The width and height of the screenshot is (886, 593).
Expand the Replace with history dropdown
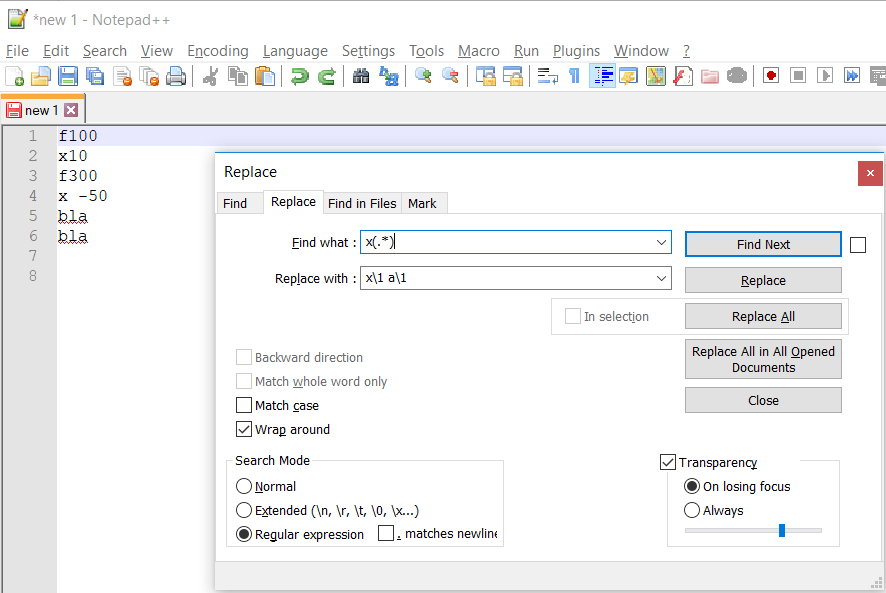coord(661,279)
